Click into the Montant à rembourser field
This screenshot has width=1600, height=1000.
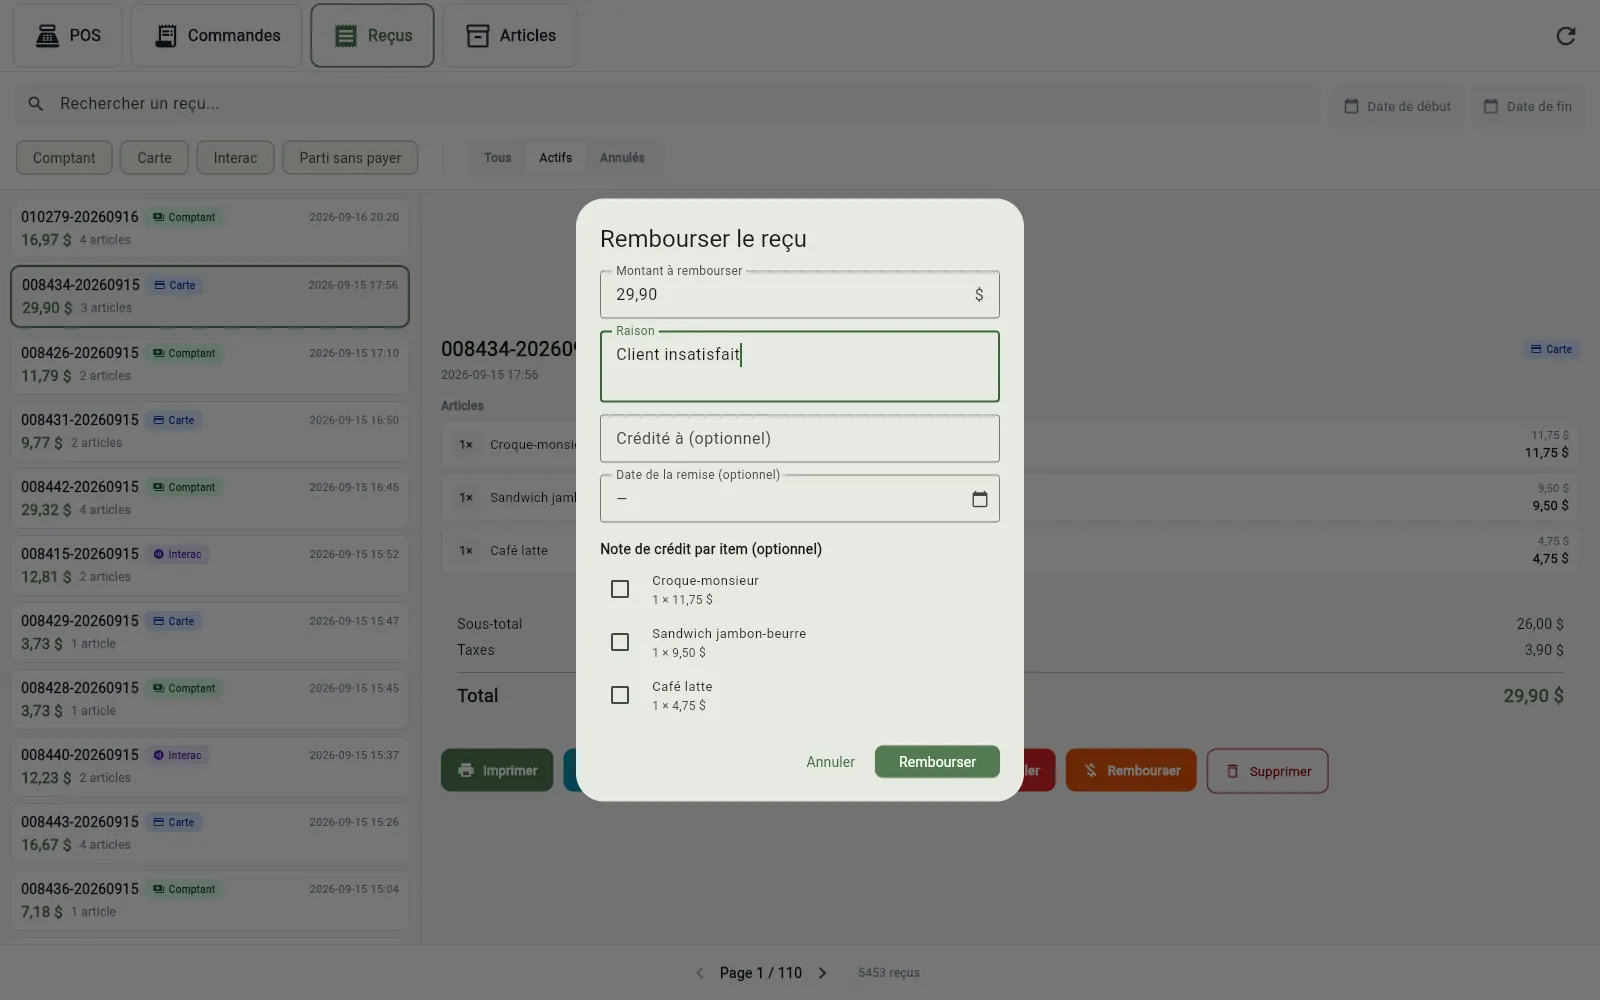coord(800,295)
